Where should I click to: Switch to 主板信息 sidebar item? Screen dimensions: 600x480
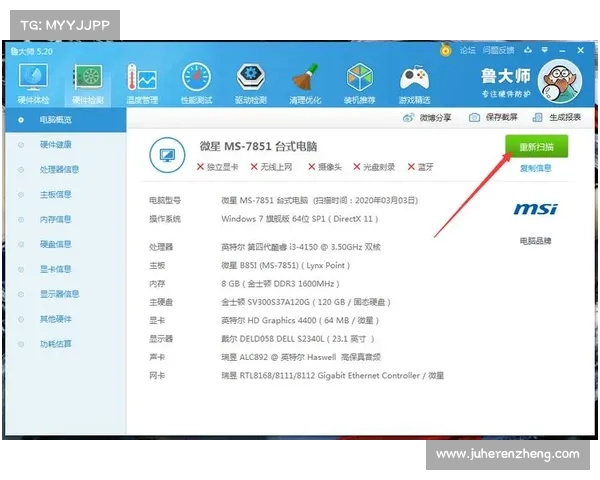(x=56, y=195)
